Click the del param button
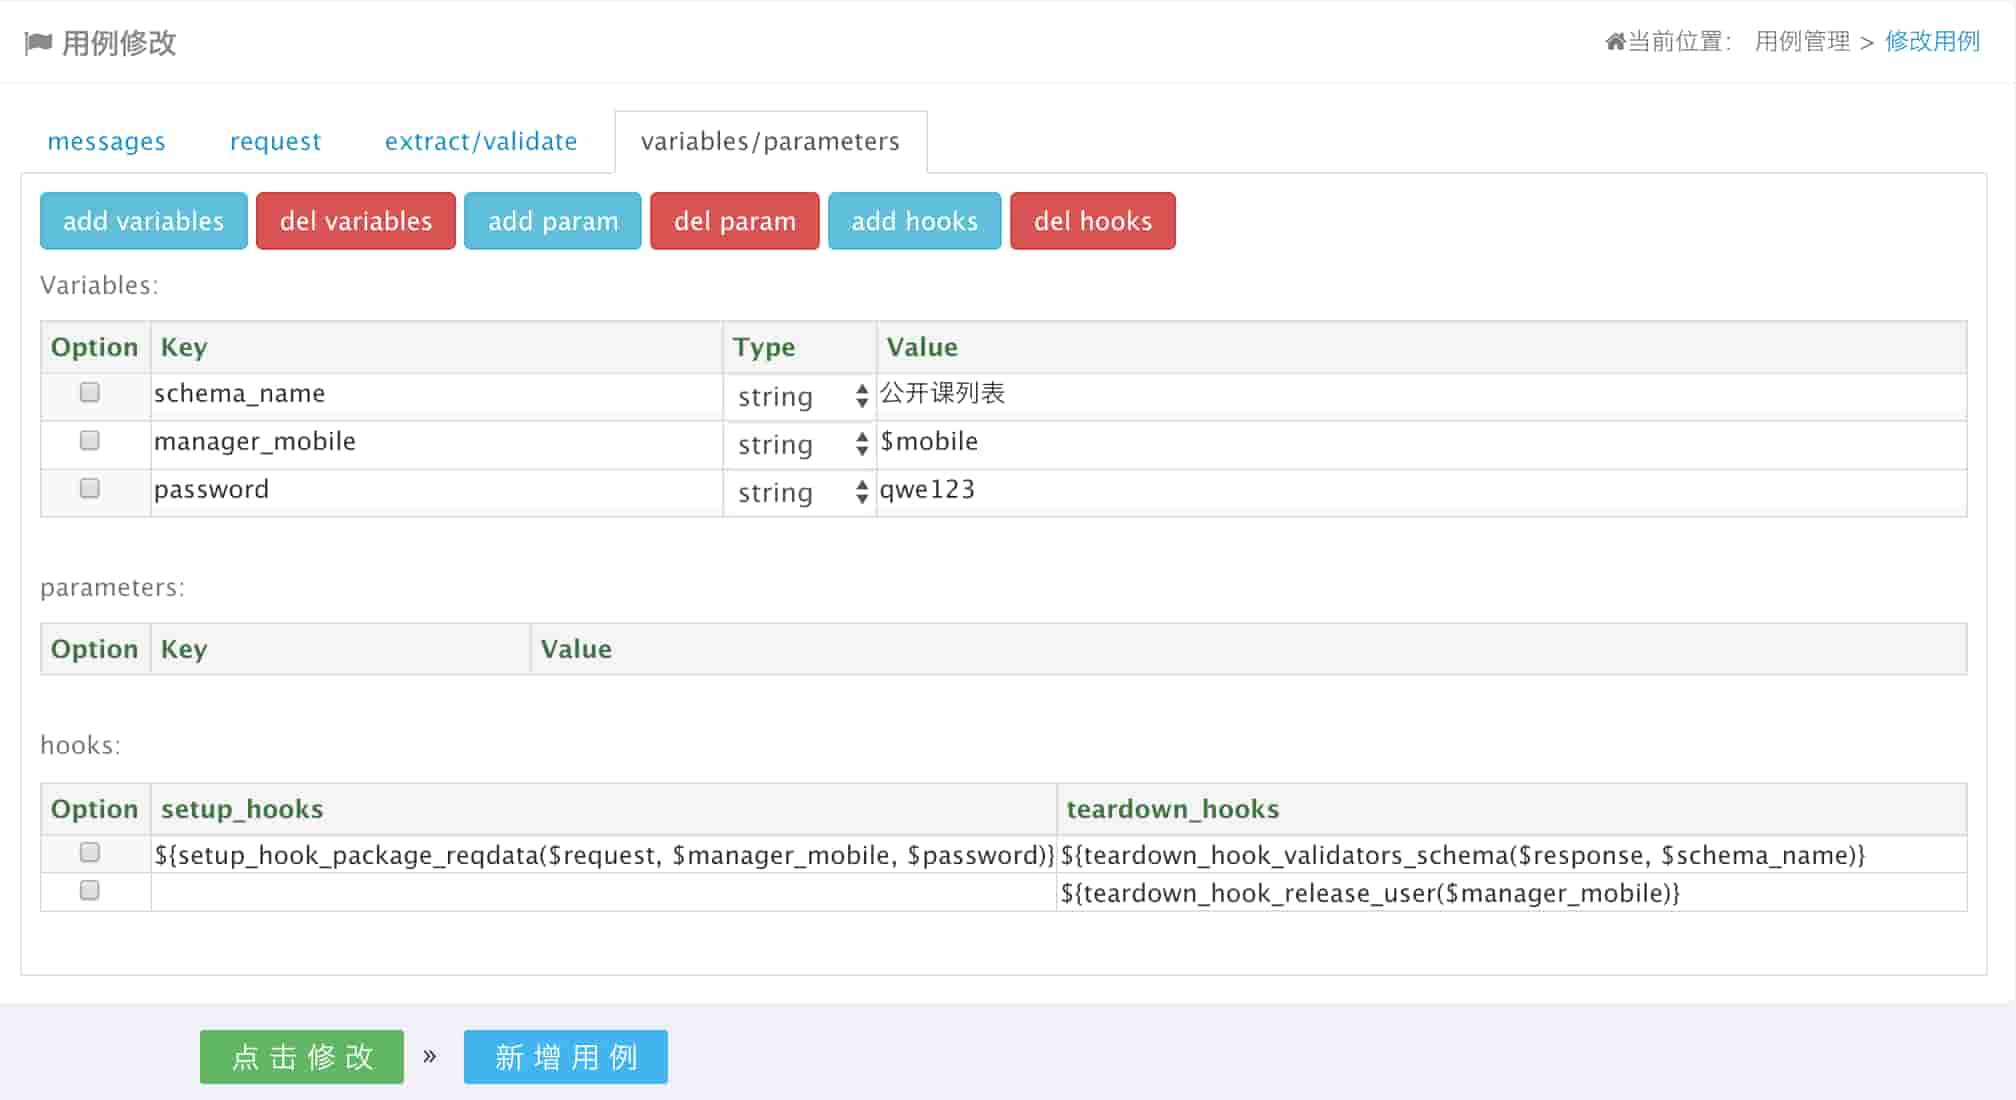The image size is (2016, 1100). click(x=734, y=221)
